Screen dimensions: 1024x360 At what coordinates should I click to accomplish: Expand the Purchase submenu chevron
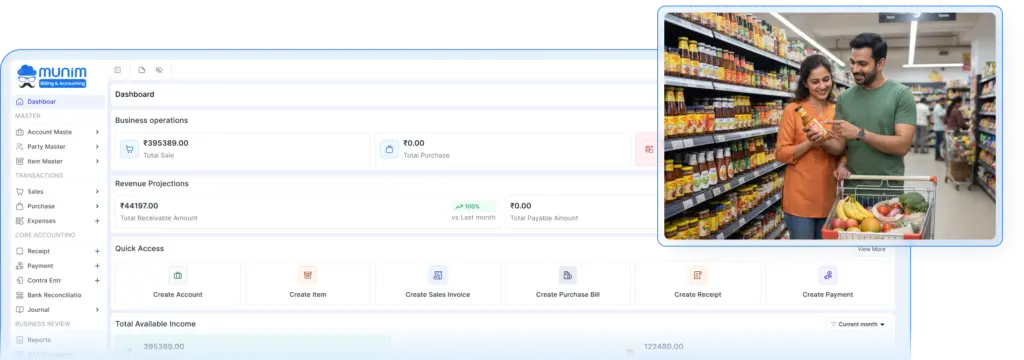point(97,206)
